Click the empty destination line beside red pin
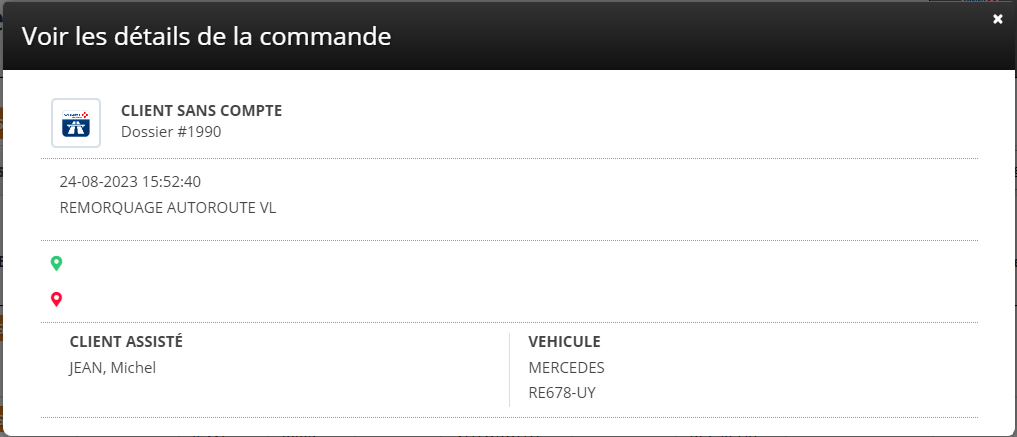 [400, 298]
